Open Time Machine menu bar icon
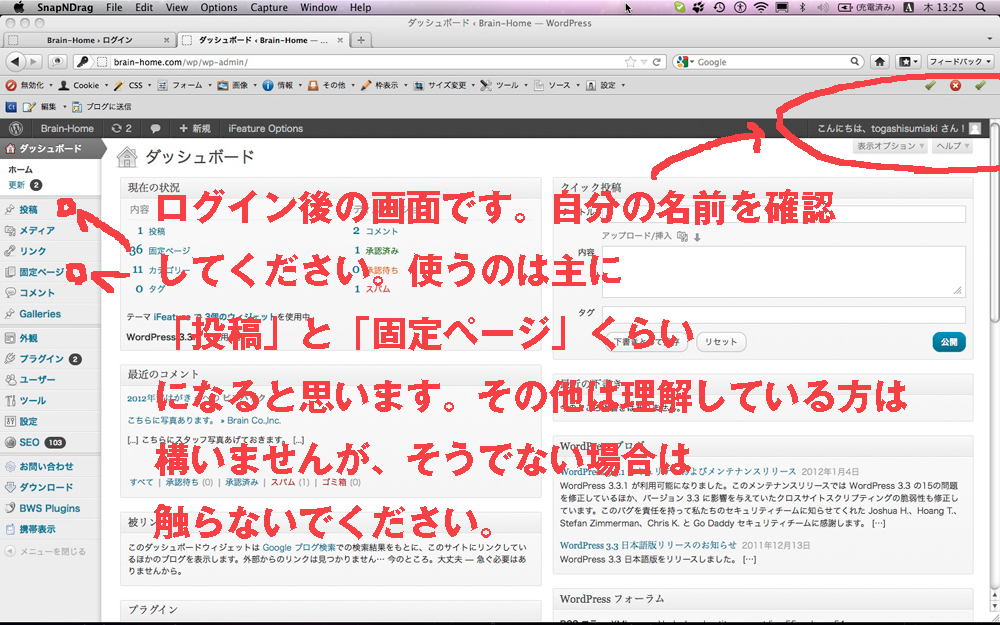This screenshot has height=625, width=1000. 719,8
